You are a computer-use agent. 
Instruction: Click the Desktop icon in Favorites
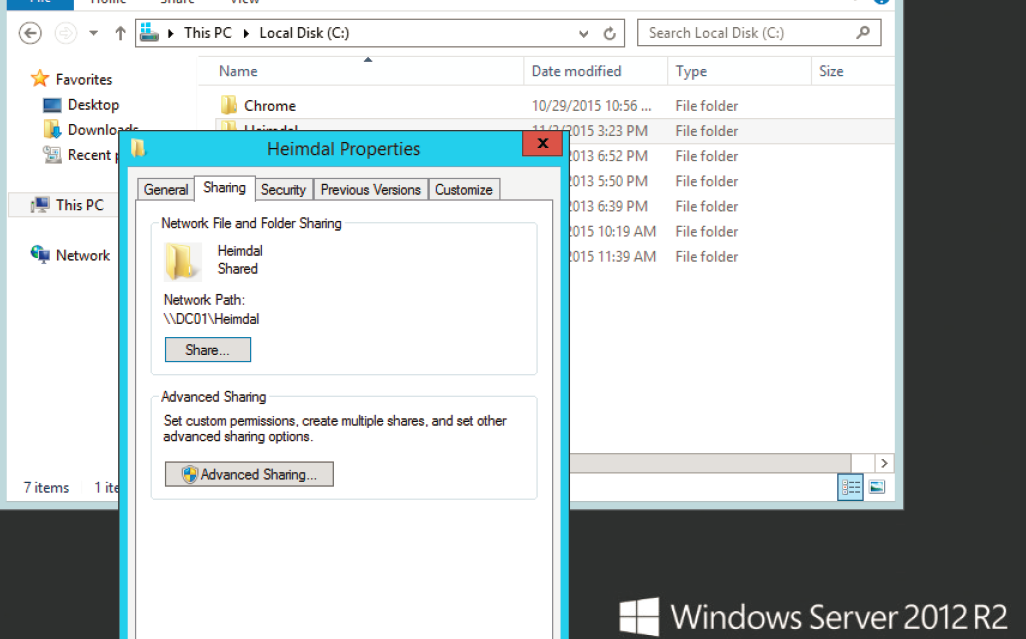52,105
